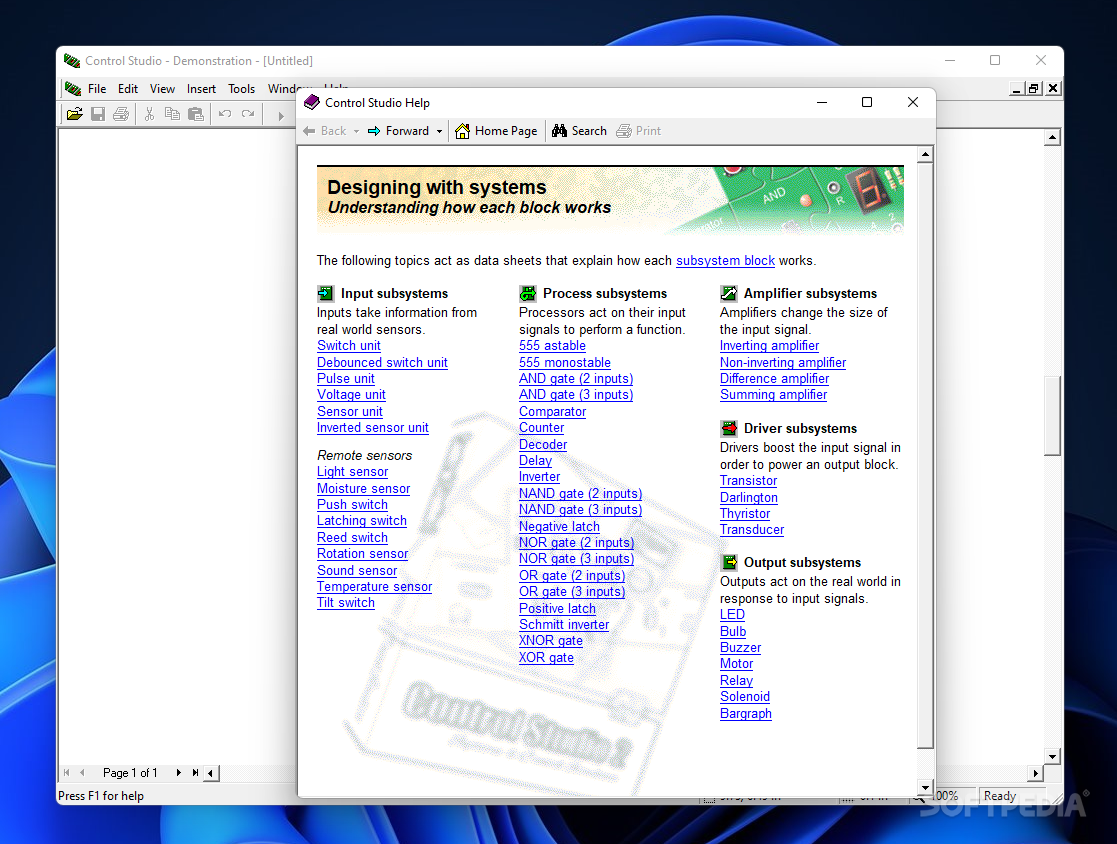Screen dimensions: 1117x844
Task: Open the Negative latch topic
Action: [x=559, y=526]
